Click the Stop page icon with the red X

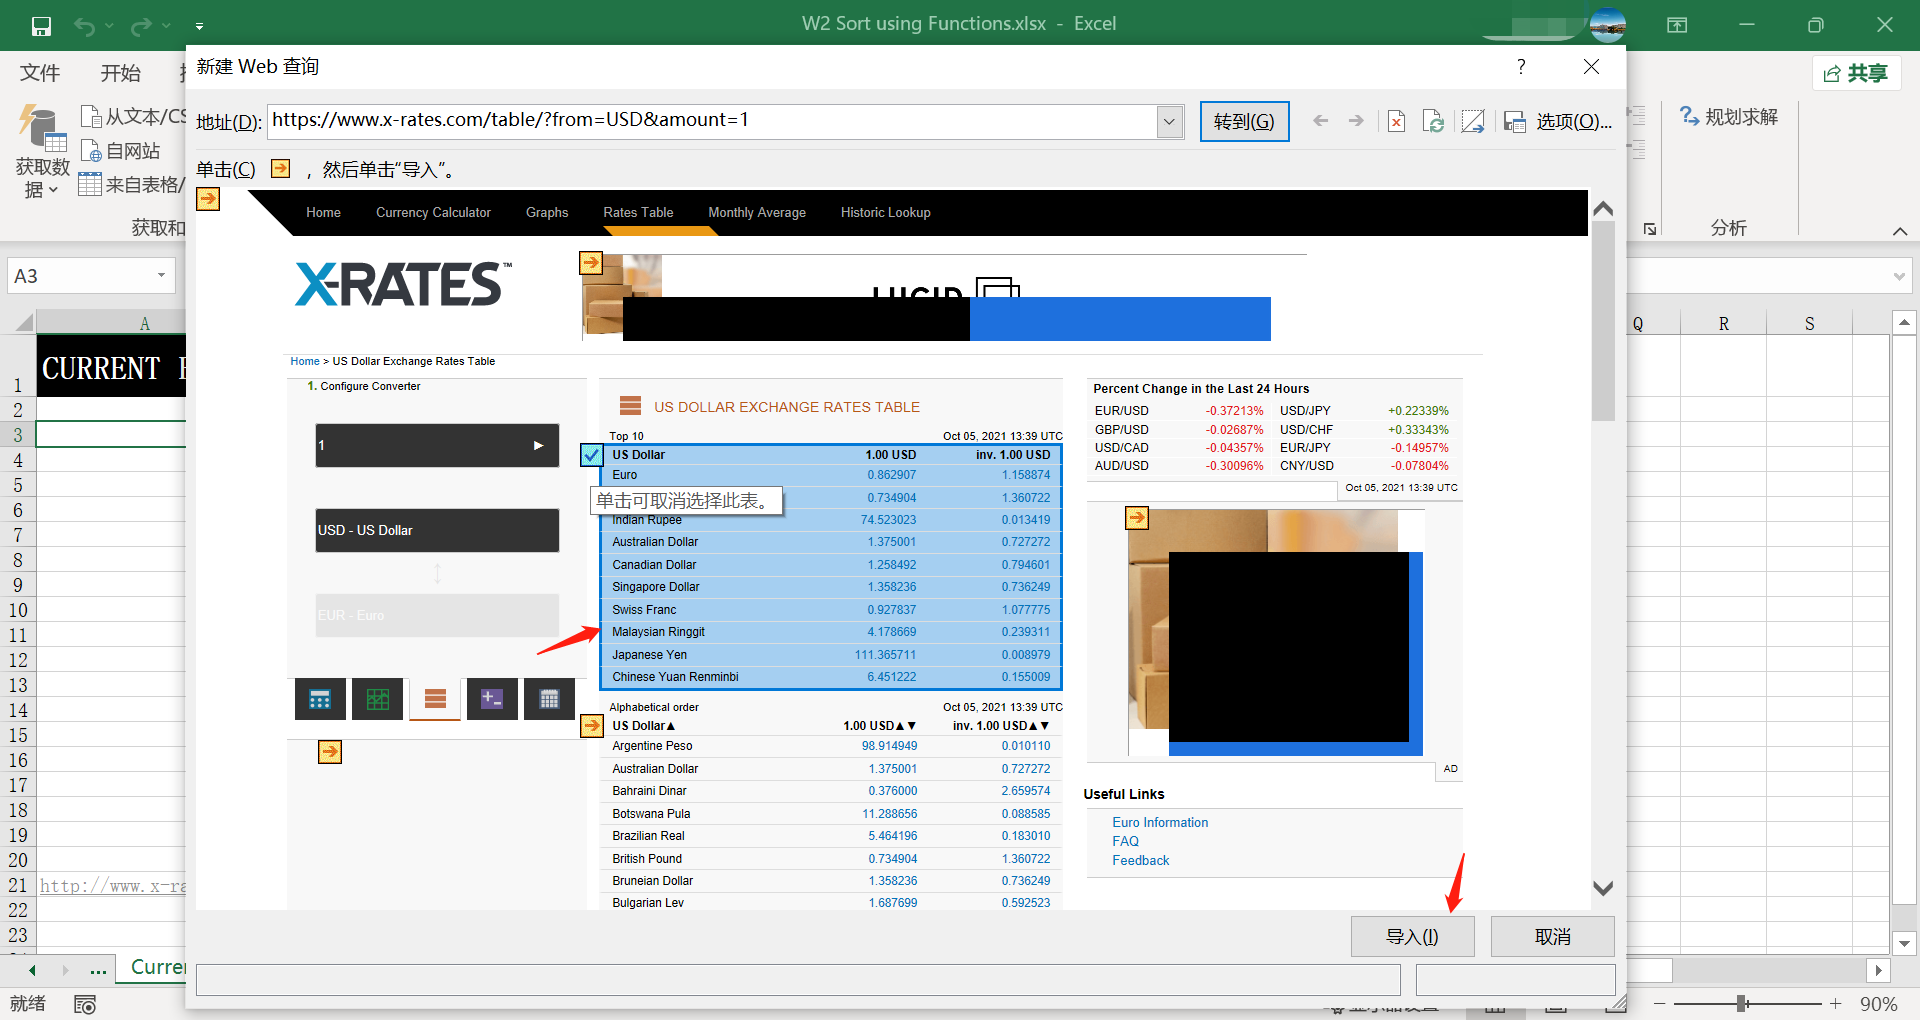1396,122
